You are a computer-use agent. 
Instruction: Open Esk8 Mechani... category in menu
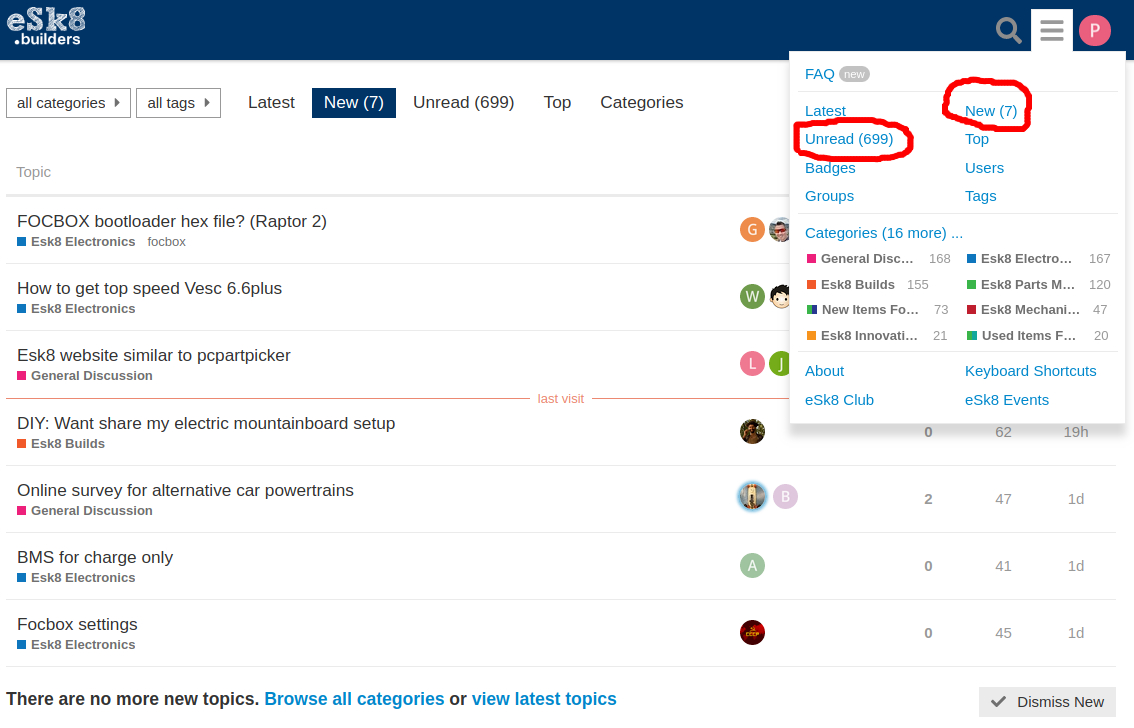click(x=1023, y=309)
